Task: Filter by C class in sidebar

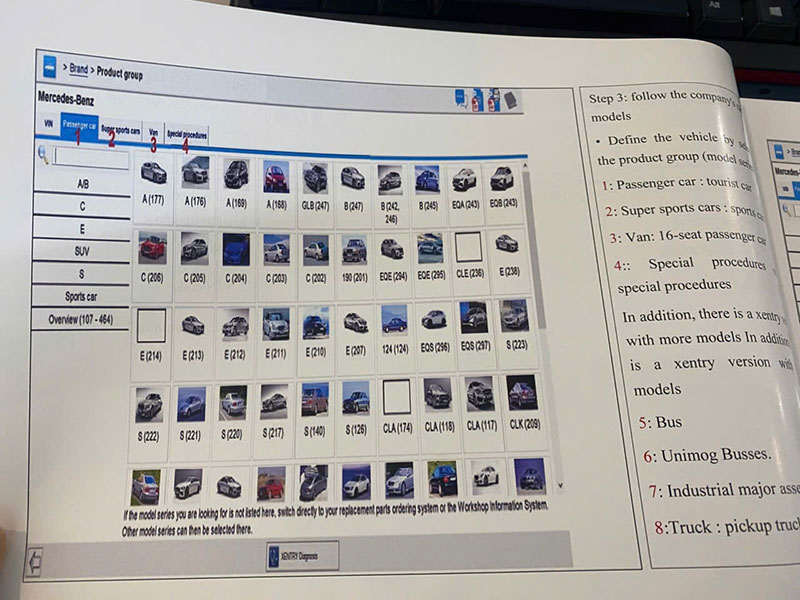Action: [82, 206]
